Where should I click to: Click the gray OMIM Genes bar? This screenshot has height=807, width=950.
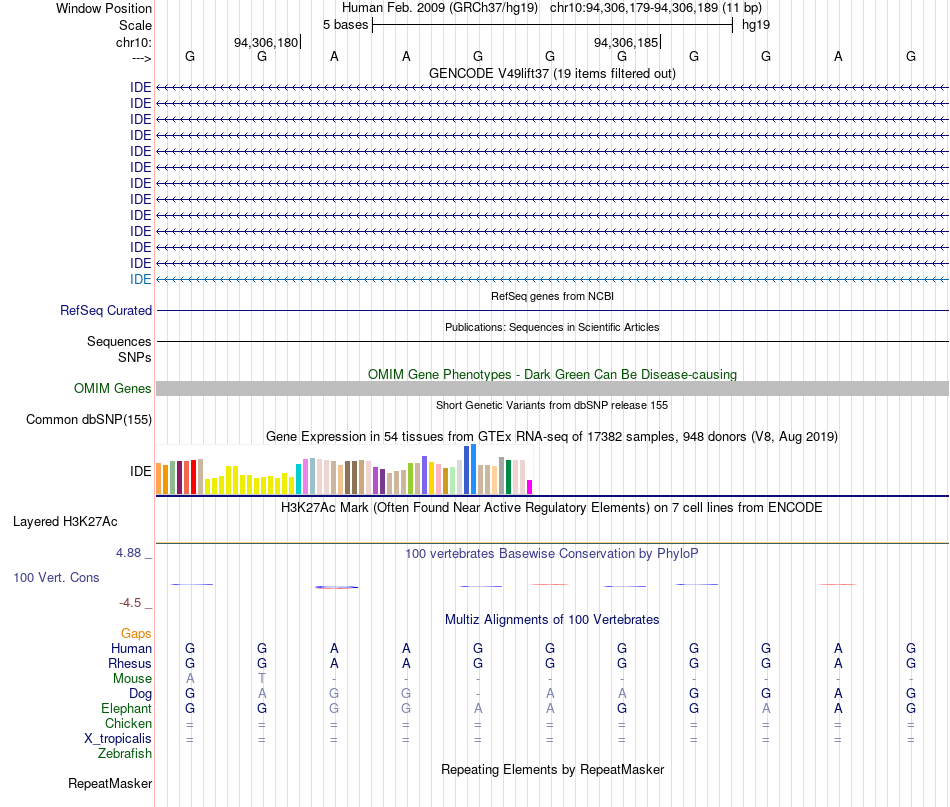tap(552, 388)
